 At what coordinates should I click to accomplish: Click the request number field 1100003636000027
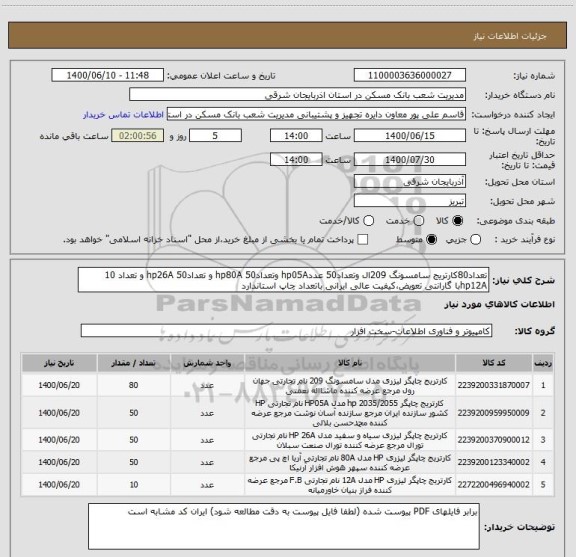coord(410,75)
